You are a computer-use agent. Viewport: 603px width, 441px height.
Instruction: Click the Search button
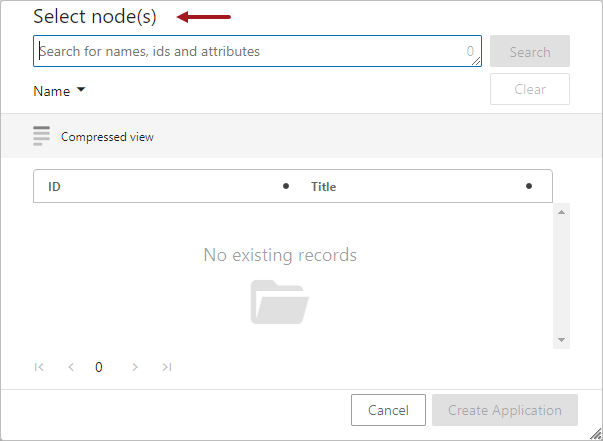pyautogui.click(x=530, y=51)
